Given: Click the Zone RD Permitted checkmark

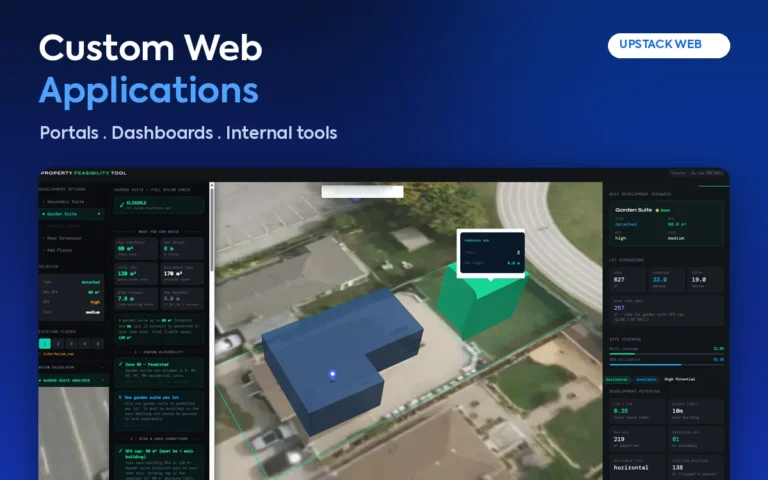Looking at the screenshot, I should (x=120, y=364).
